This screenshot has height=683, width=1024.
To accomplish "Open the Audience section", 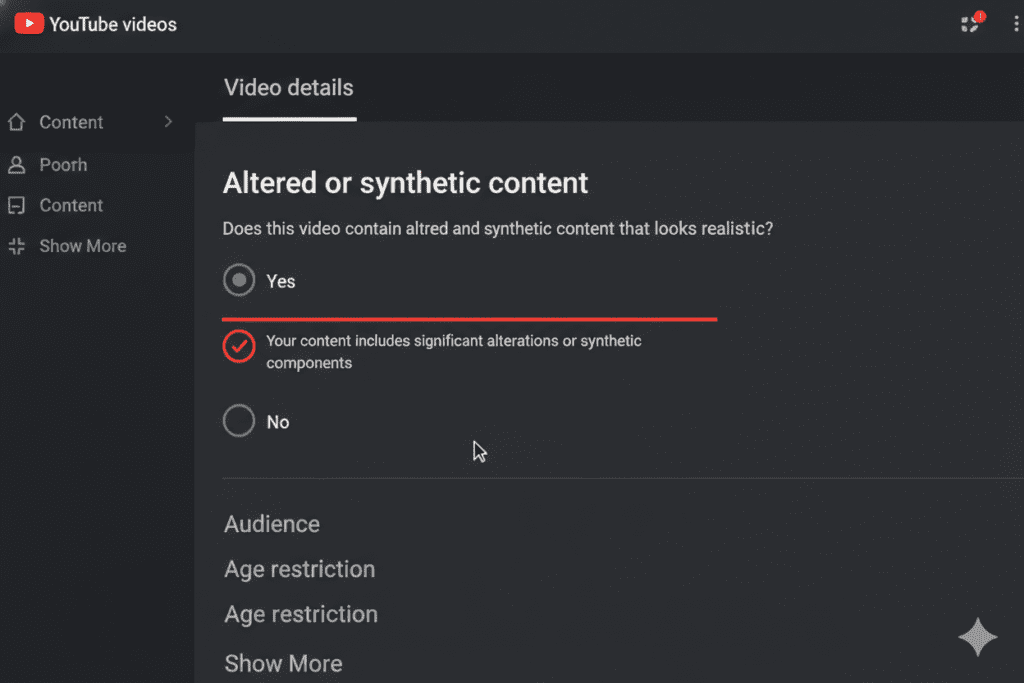I will click(272, 524).
